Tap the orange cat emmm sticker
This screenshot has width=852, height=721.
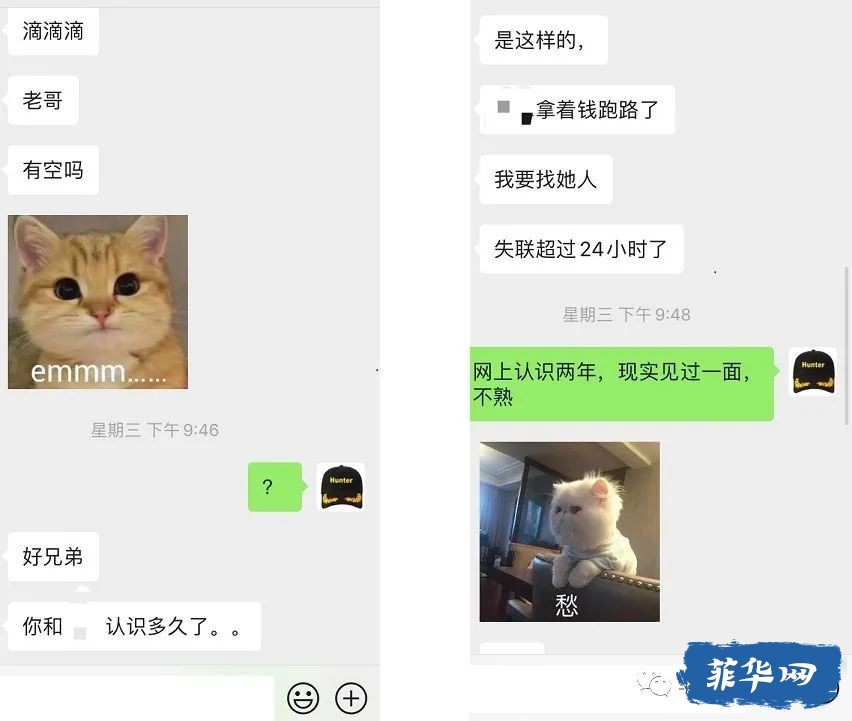(98, 302)
